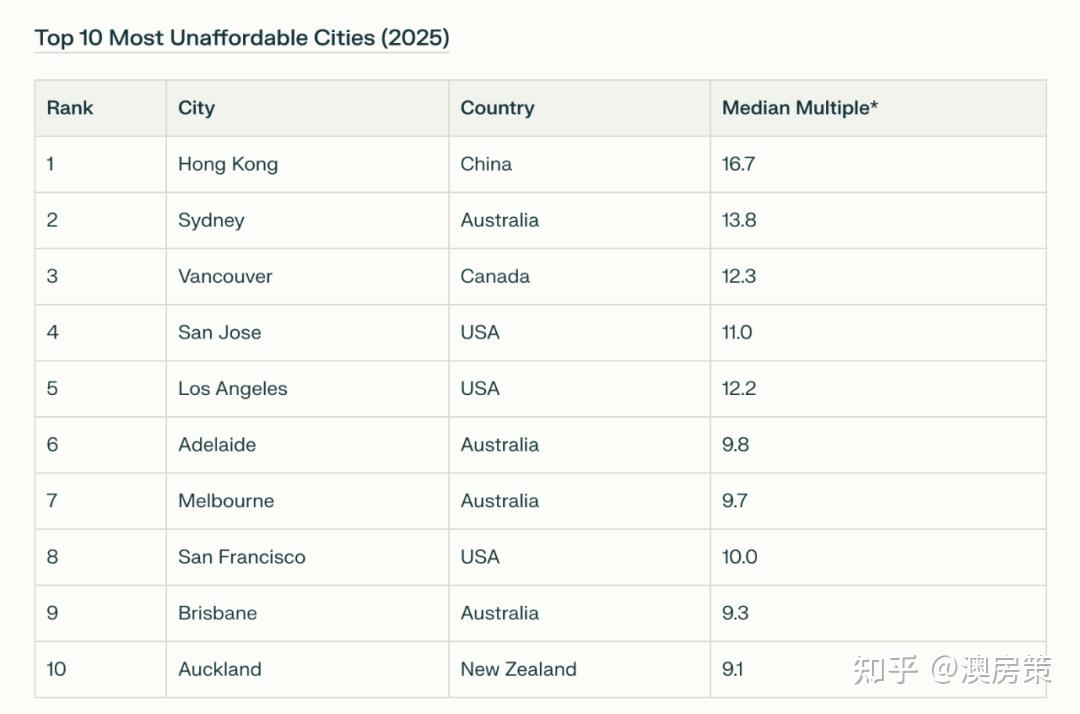Click the Los Angeles city cell

click(232, 388)
